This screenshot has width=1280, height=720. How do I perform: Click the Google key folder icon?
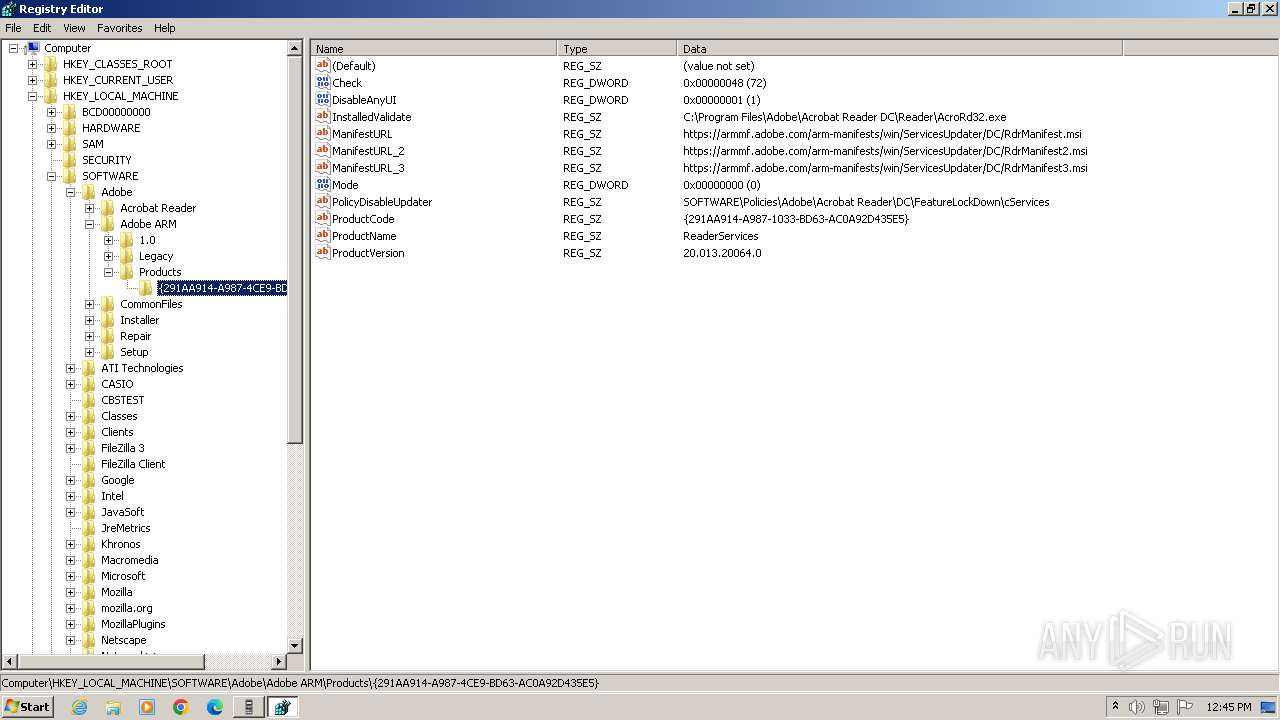point(89,480)
